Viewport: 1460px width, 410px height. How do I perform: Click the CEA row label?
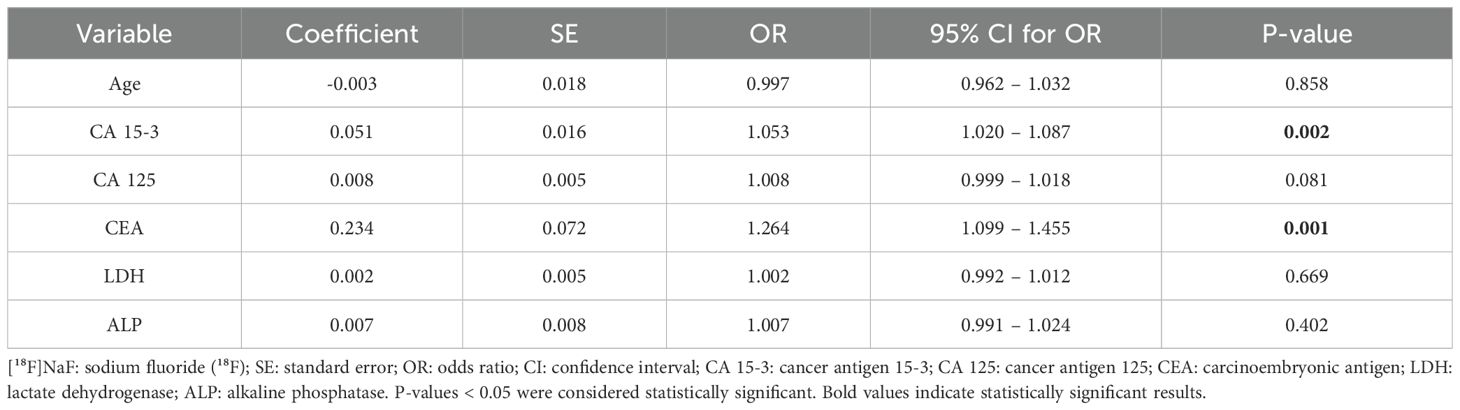click(125, 229)
